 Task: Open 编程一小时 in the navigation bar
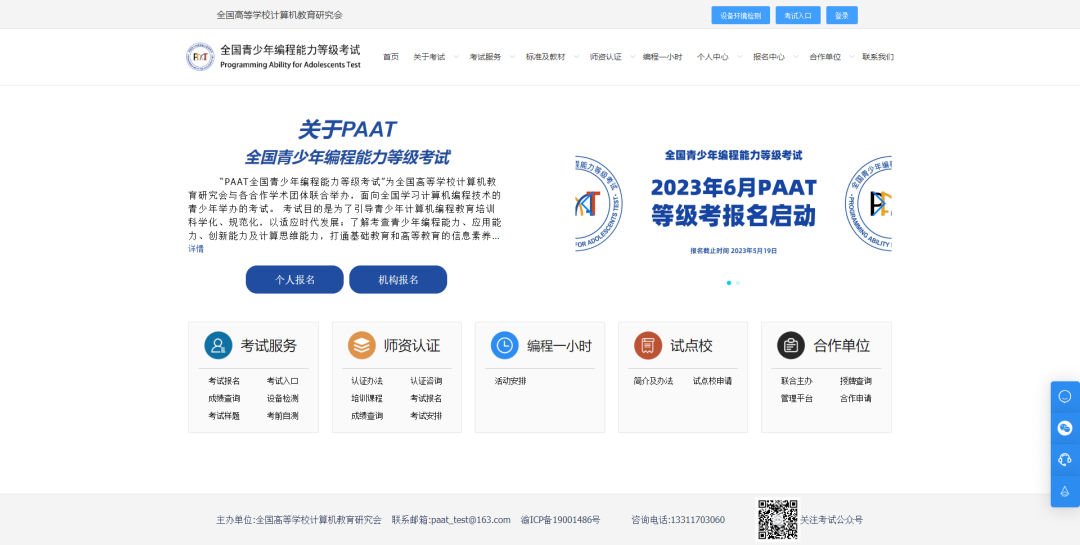(663, 57)
